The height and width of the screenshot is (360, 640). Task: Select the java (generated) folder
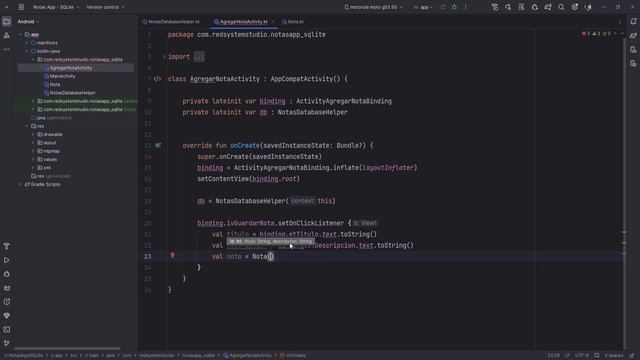51,118
